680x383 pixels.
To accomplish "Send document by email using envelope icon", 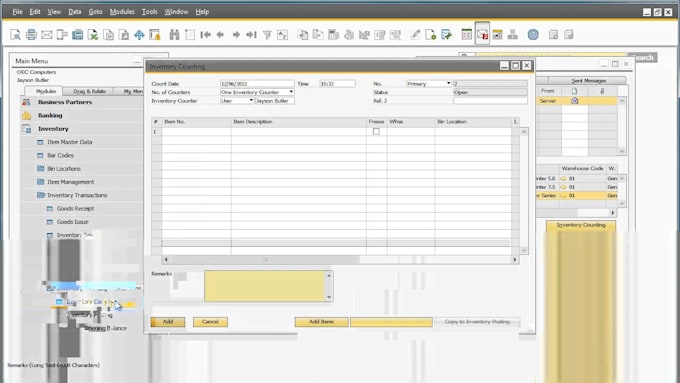I will [x=46, y=35].
